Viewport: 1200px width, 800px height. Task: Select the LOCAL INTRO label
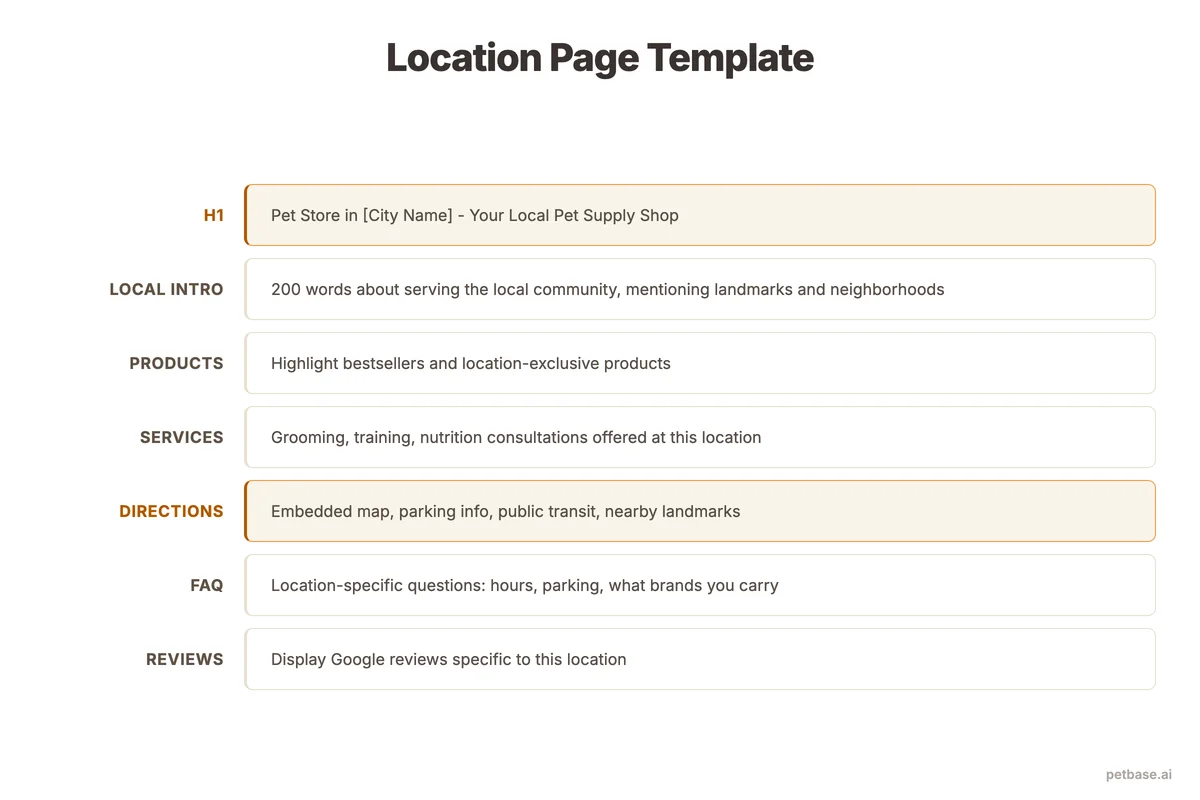coord(166,289)
